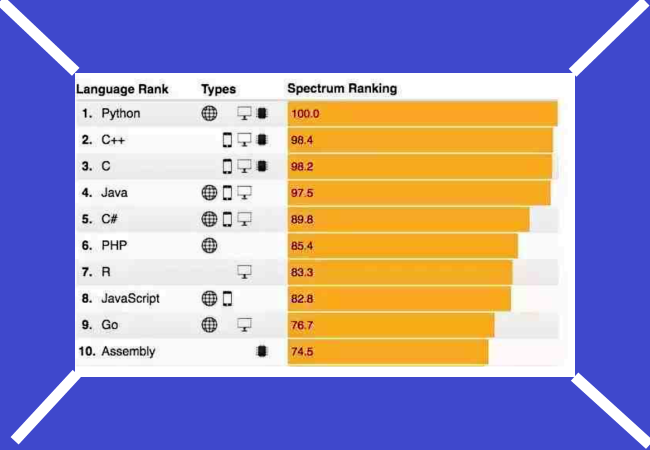Click the mobile phone icon for Java

pyautogui.click(x=227, y=192)
